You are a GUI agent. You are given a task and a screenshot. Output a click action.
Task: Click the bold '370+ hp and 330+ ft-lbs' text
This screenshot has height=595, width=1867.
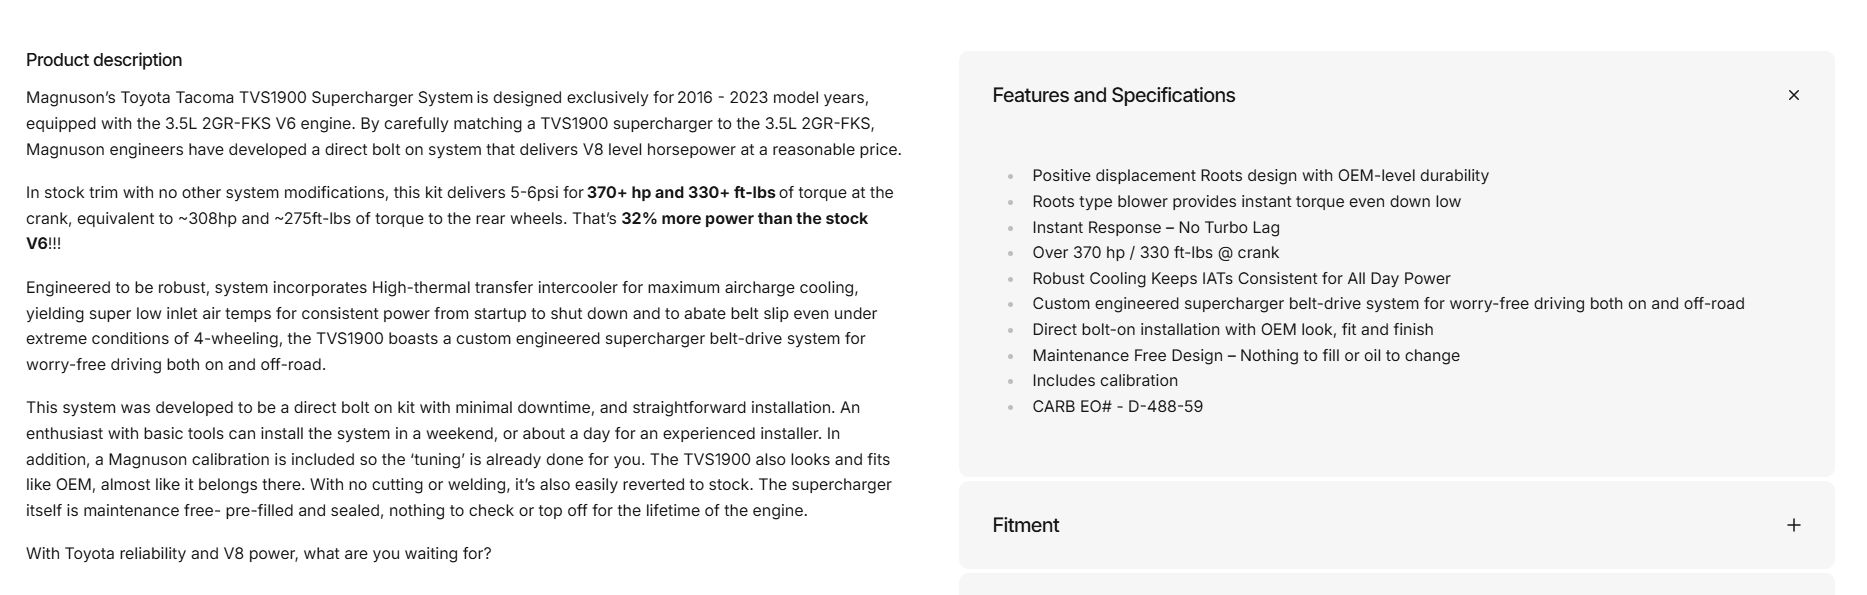[681, 193]
